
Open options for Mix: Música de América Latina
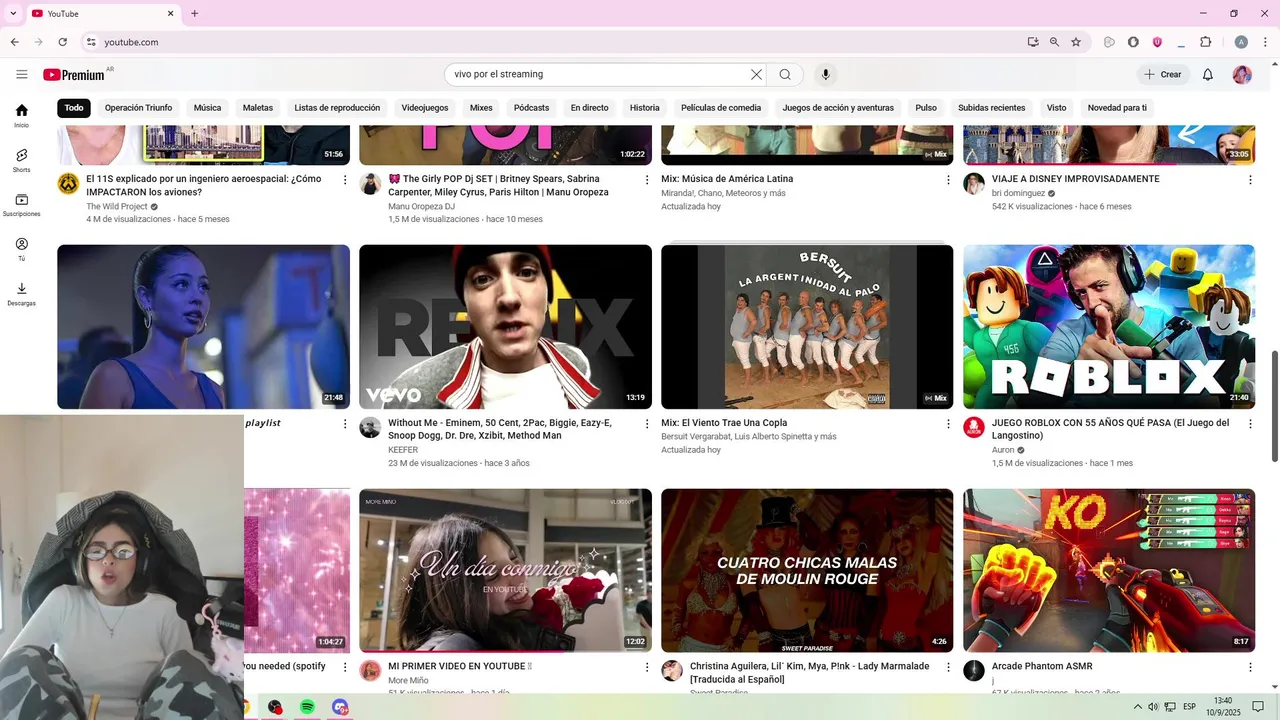coord(948,180)
